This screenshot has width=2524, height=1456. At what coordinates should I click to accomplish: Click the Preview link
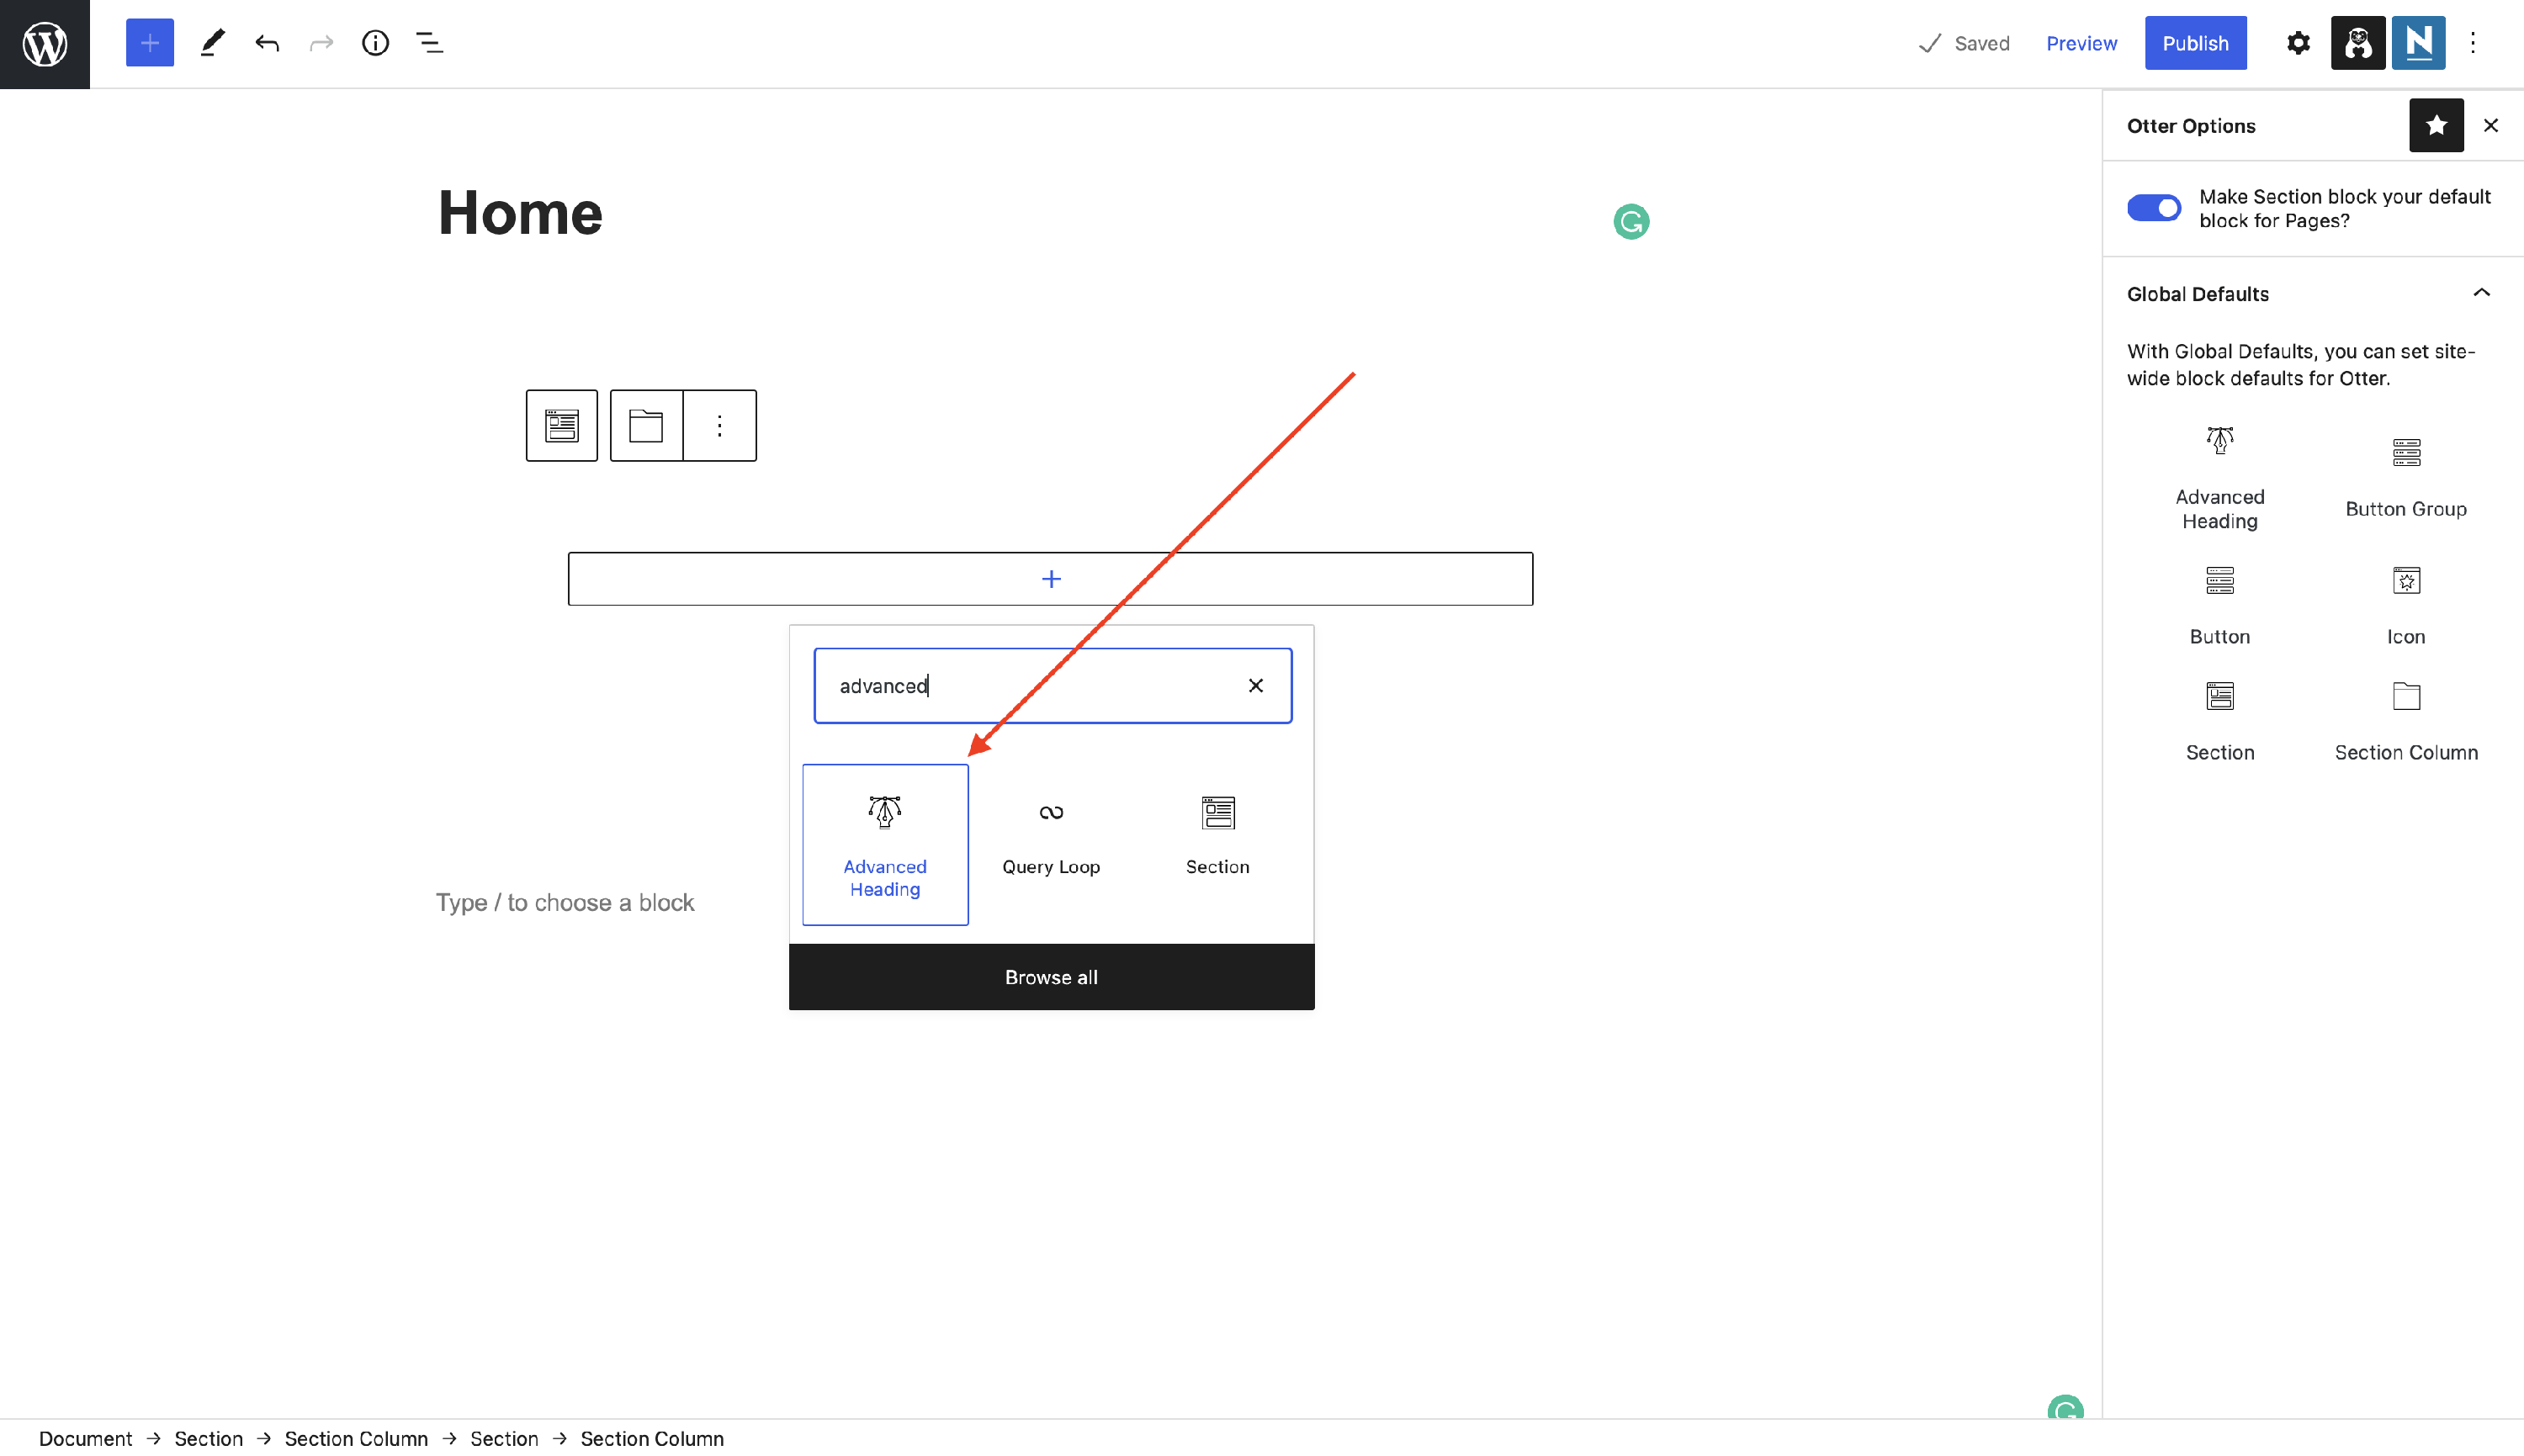point(2081,43)
